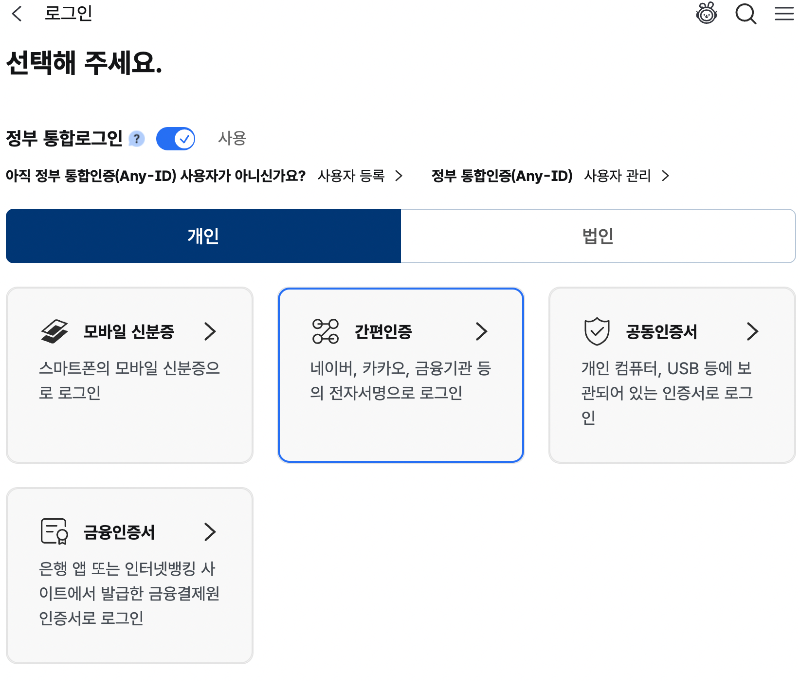Click the 로그인 page title
Image resolution: width=800 pixels, height=681 pixels.
pos(68,13)
